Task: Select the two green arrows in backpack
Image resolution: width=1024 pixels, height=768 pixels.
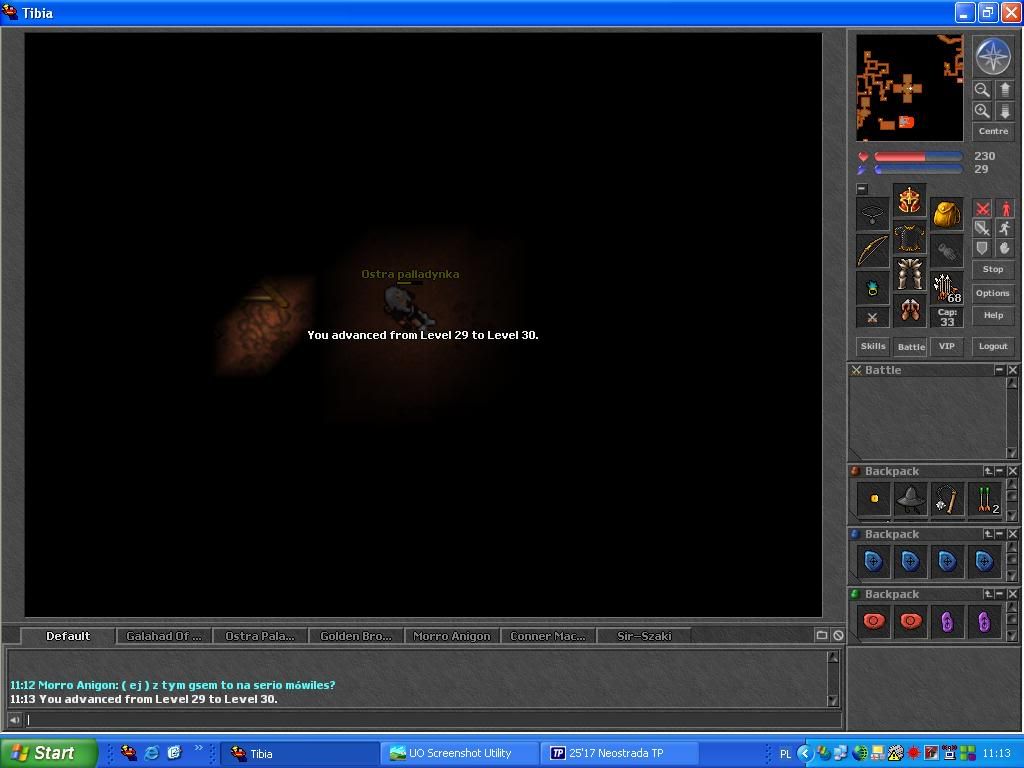Action: click(984, 499)
